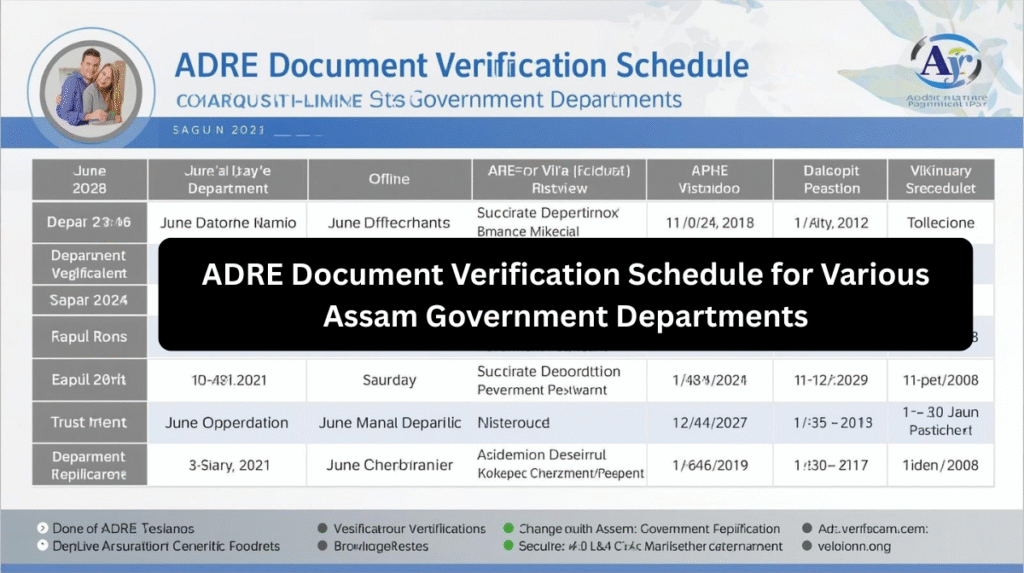Viewport: 1024px width, 573px height.
Task: Click the 10-481.2021 cell
Action: pyautogui.click(x=229, y=380)
